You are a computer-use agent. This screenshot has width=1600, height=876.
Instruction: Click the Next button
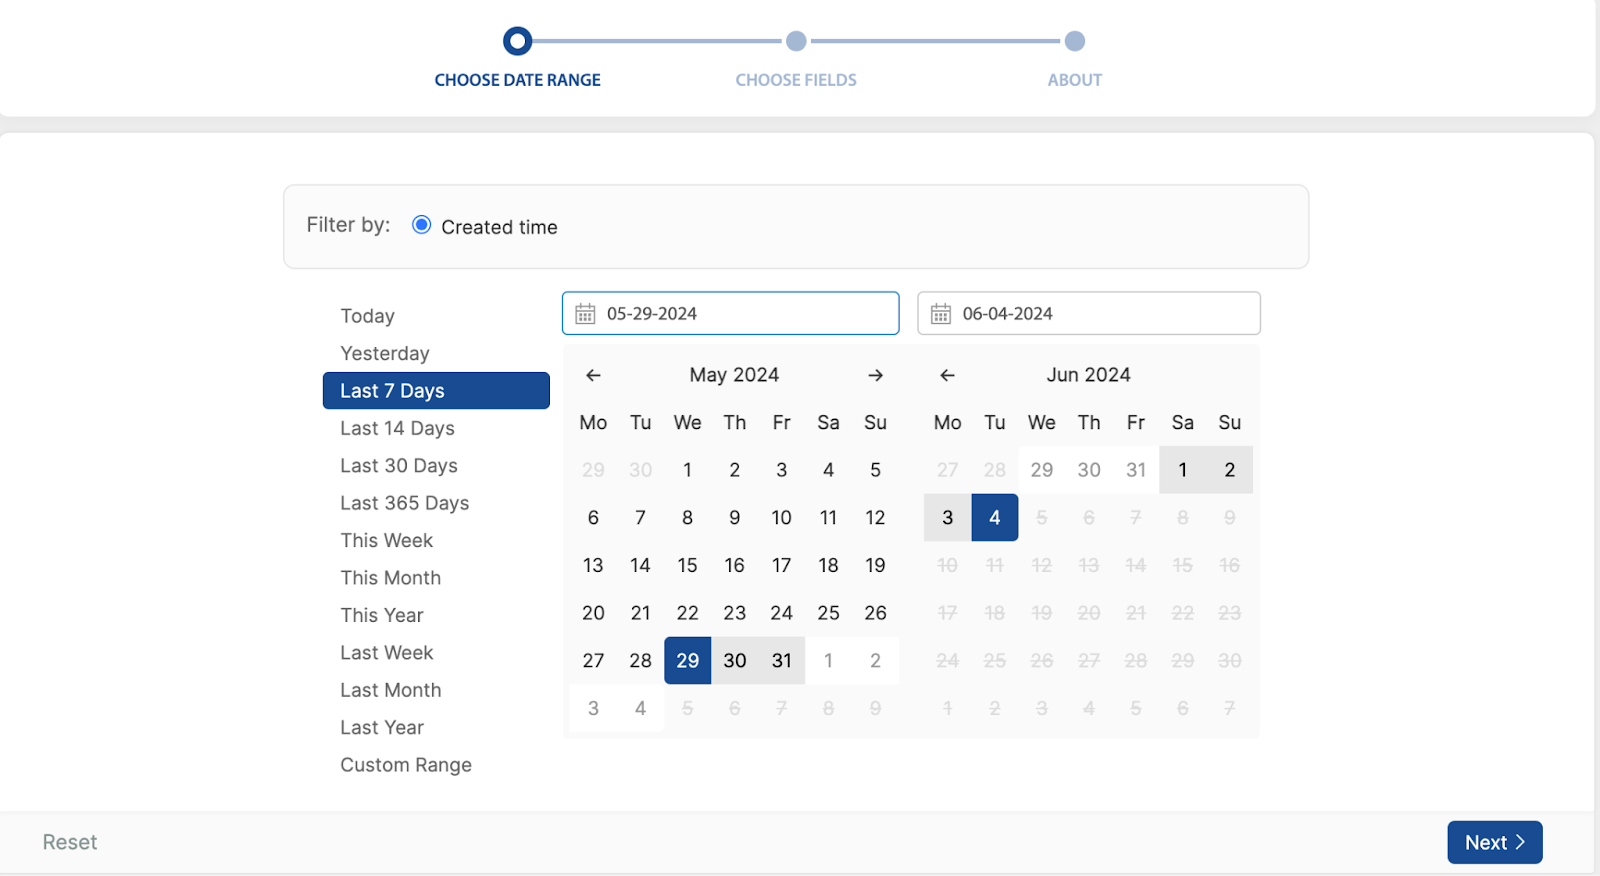[1495, 842]
